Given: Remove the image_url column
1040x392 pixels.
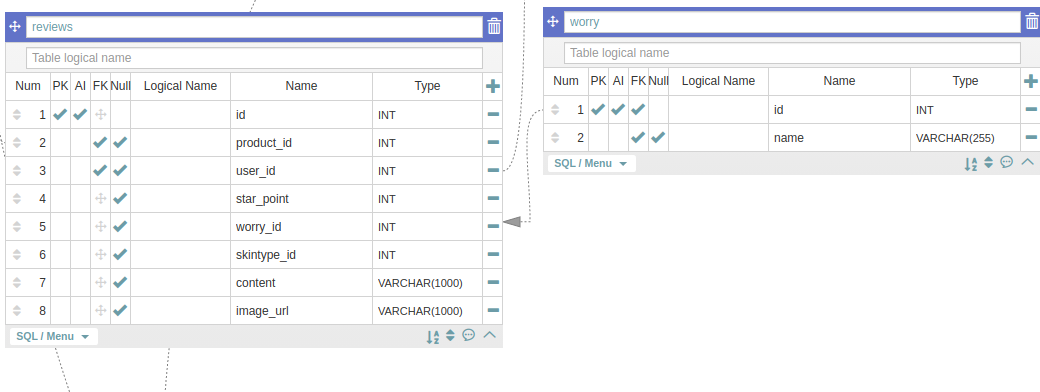Looking at the screenshot, I should tap(493, 310).
